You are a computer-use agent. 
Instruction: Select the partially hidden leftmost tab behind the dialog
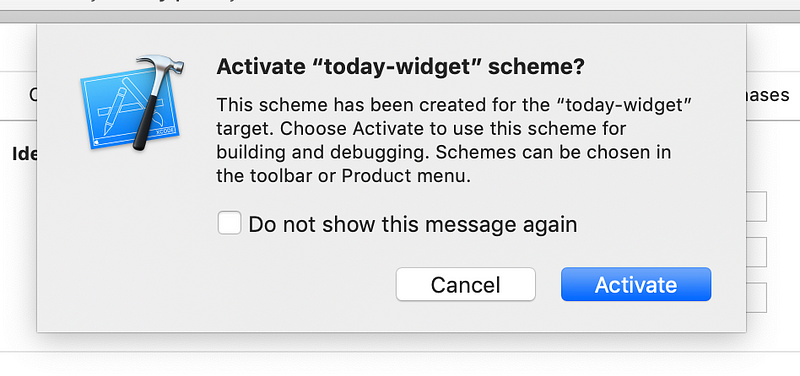[33, 95]
